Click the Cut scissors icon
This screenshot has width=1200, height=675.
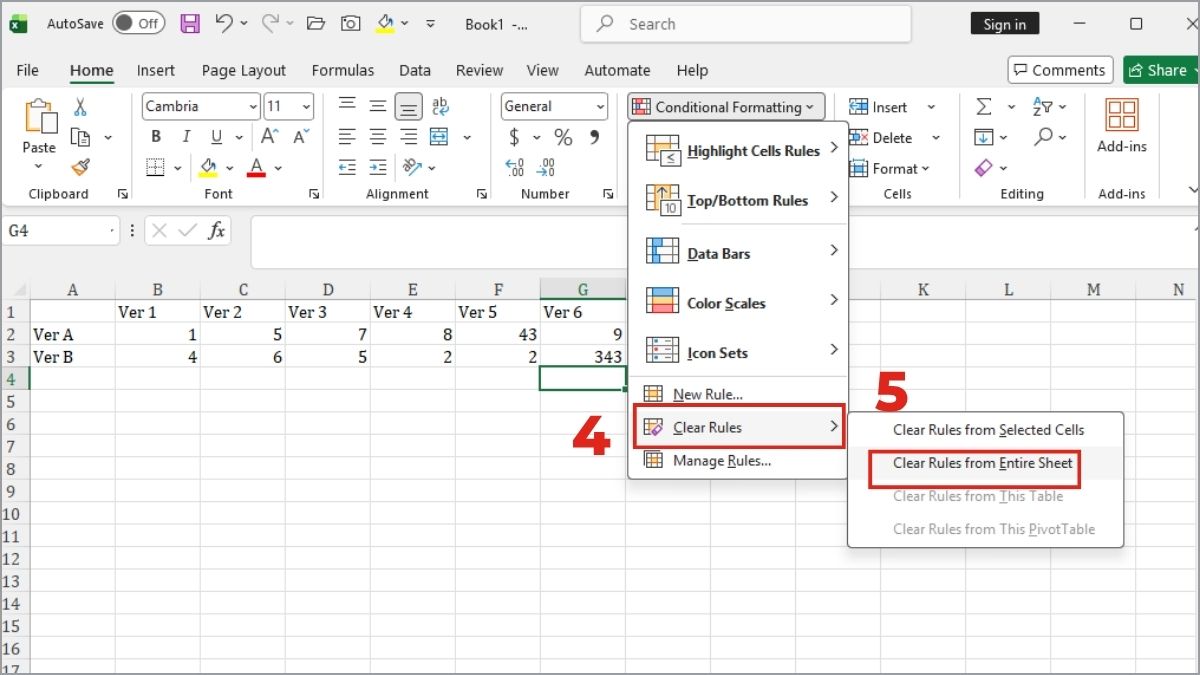pyautogui.click(x=80, y=107)
